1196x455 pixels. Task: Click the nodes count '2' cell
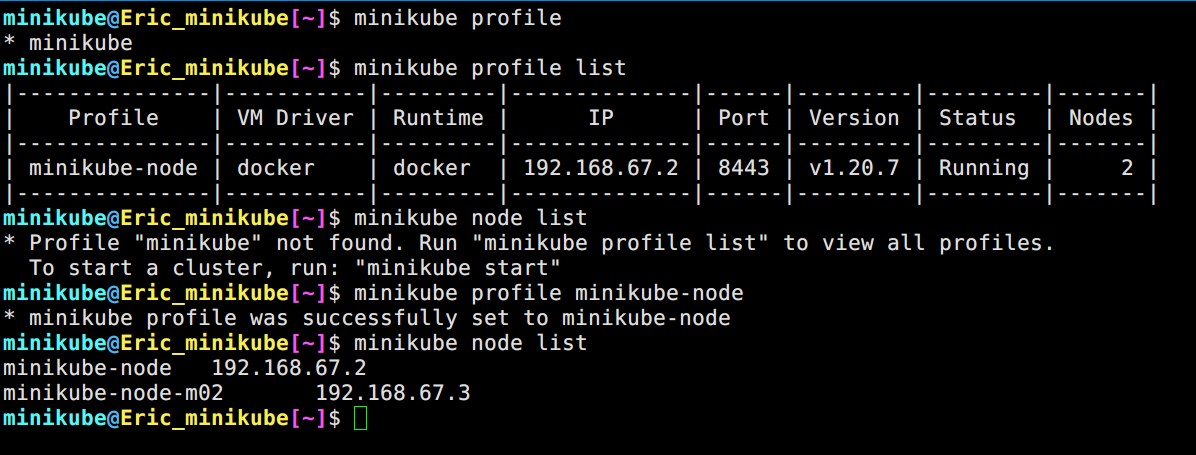pyautogui.click(x=1127, y=168)
